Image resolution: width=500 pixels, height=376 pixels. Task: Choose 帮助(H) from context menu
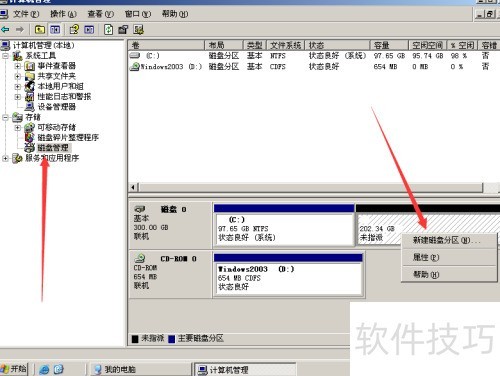click(x=449, y=274)
